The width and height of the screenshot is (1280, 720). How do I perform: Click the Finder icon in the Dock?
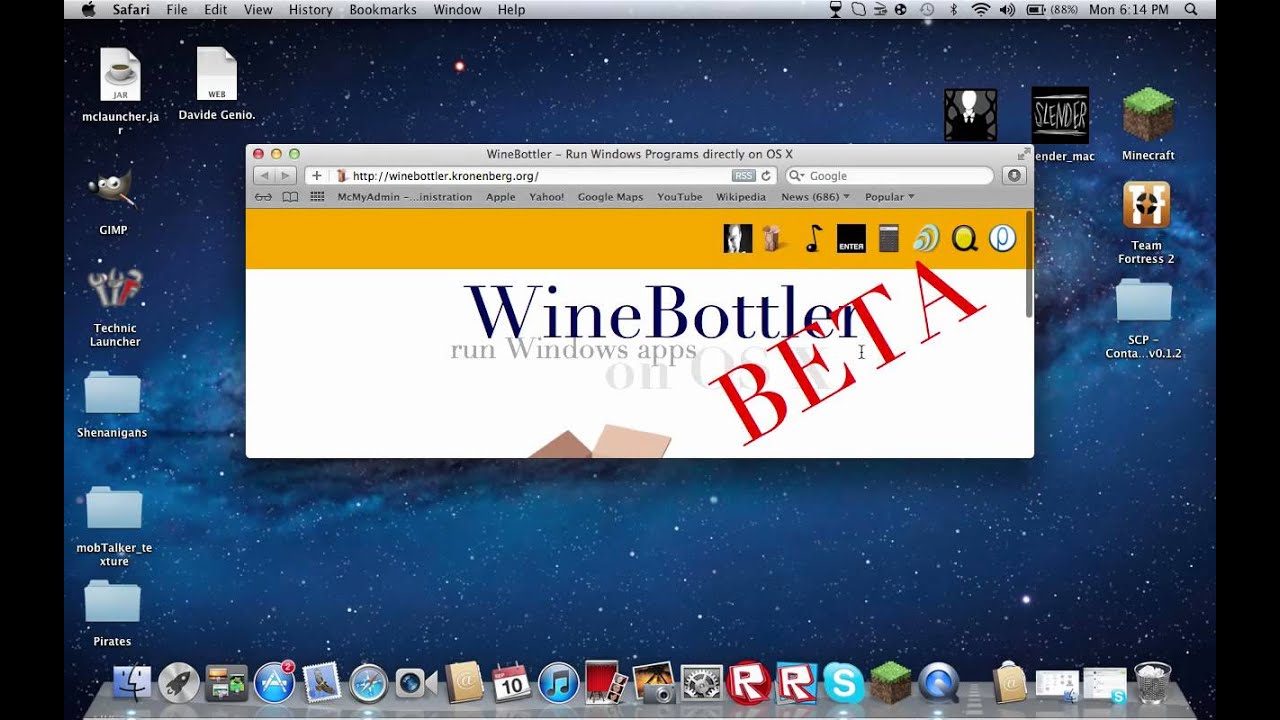(131, 683)
